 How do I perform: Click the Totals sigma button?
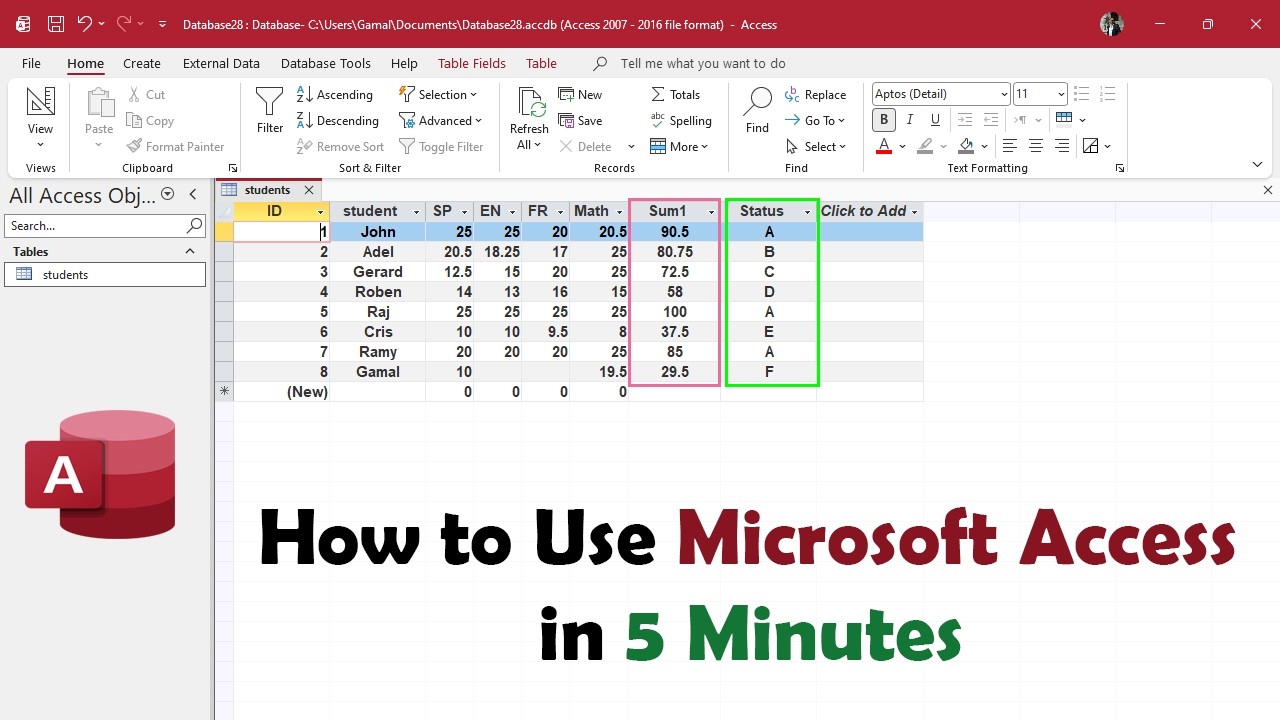click(x=675, y=94)
